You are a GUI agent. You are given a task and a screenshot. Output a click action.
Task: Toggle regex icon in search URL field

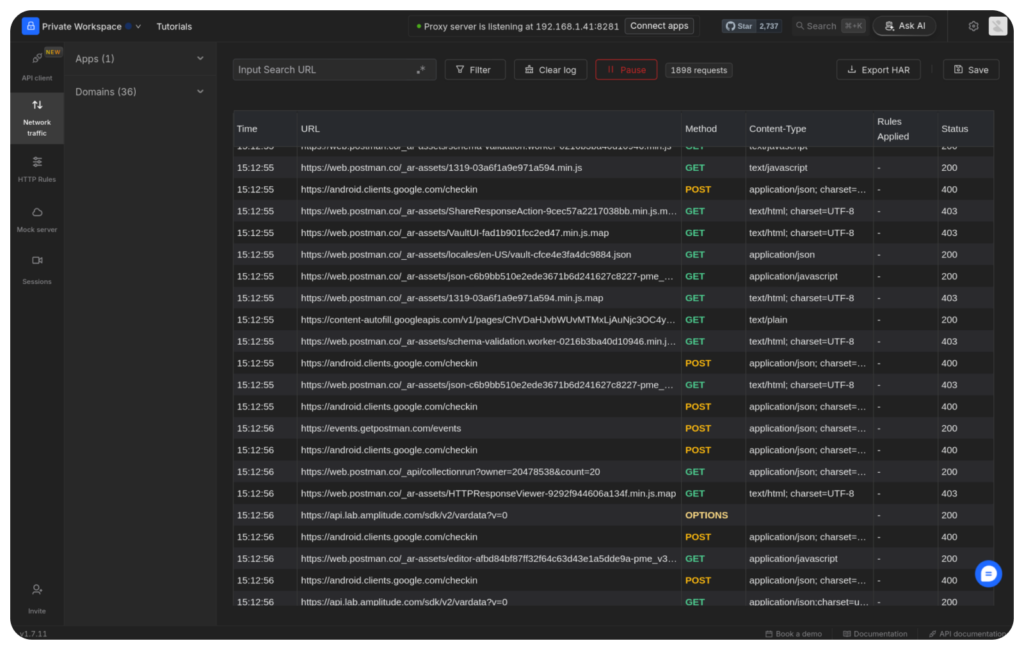tap(421, 70)
